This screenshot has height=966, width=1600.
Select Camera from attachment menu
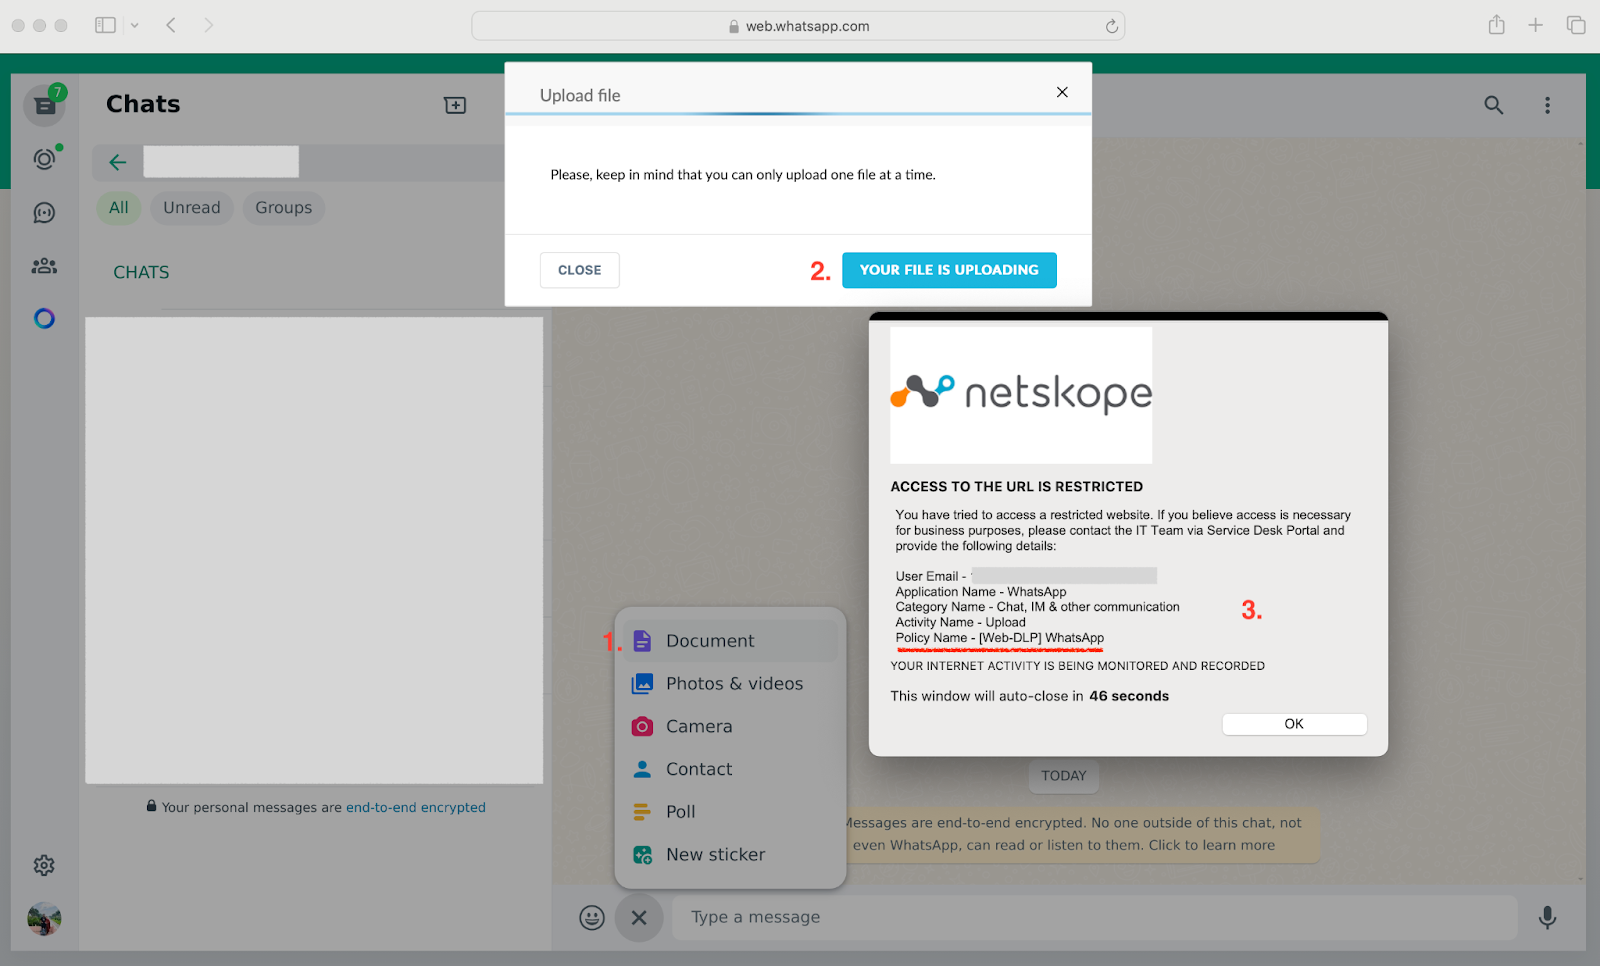pyautogui.click(x=730, y=727)
